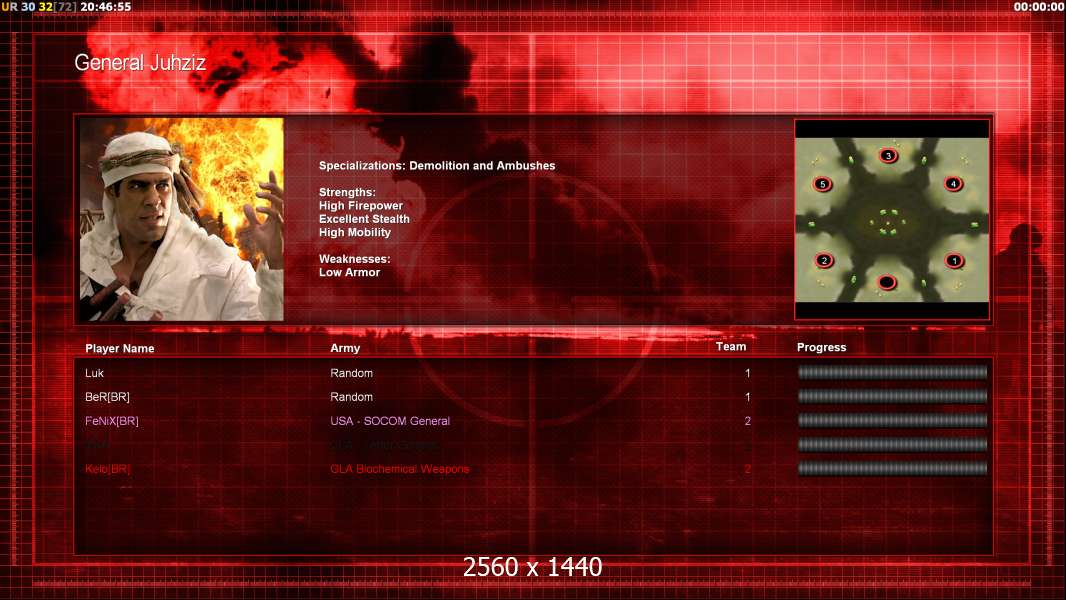Click start position 4 on the map
1066x600 pixels.
953,183
